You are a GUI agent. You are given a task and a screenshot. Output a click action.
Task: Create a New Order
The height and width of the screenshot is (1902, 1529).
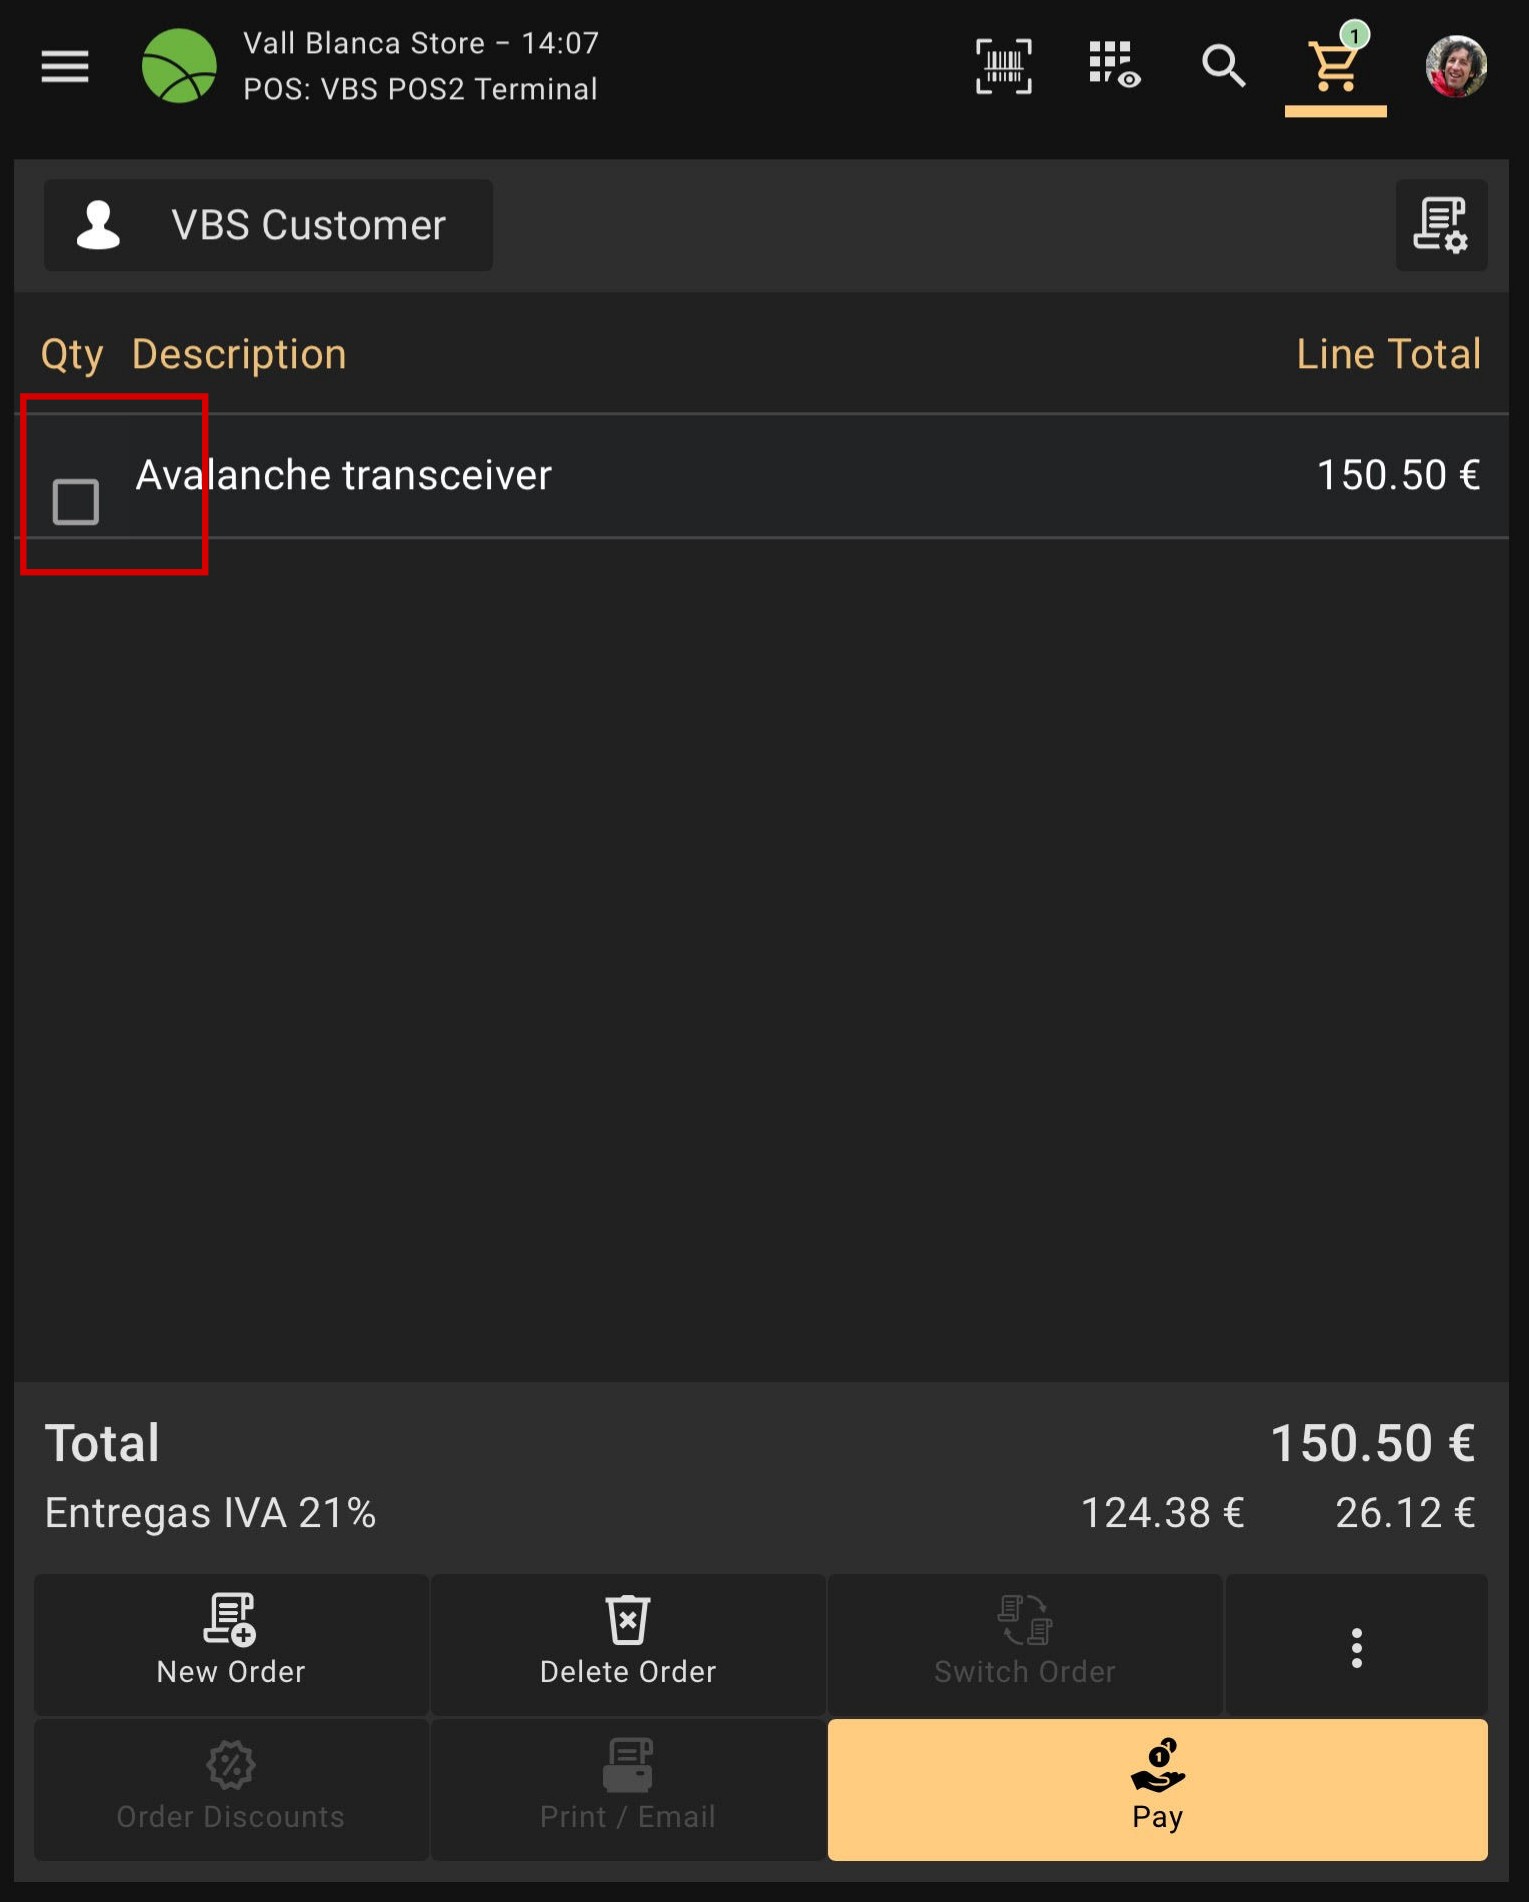(231, 1644)
